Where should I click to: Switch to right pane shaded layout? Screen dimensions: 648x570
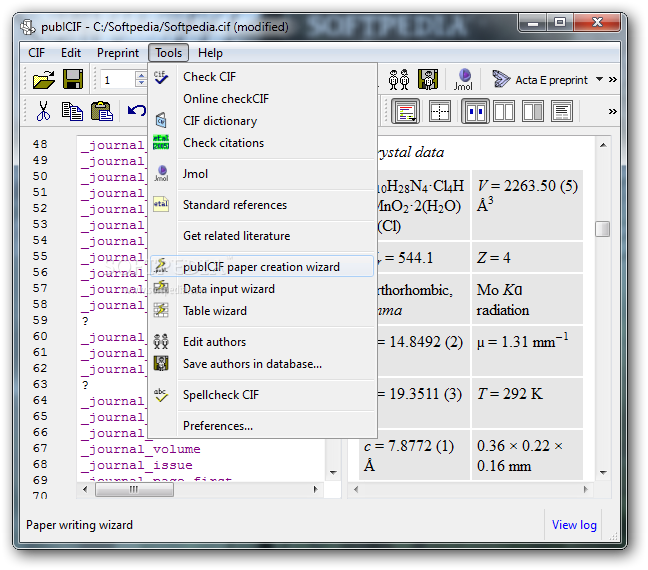click(533, 111)
